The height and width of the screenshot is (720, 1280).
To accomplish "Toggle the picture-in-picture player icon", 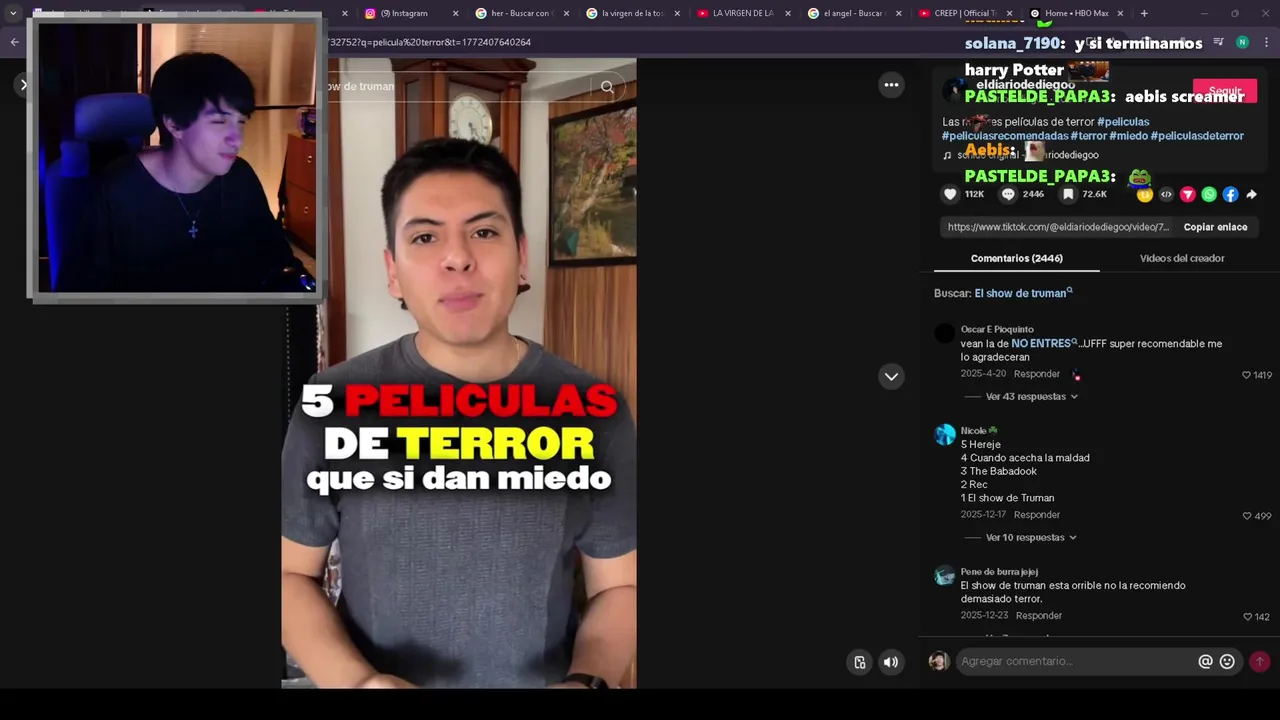I will pyautogui.click(x=859, y=662).
